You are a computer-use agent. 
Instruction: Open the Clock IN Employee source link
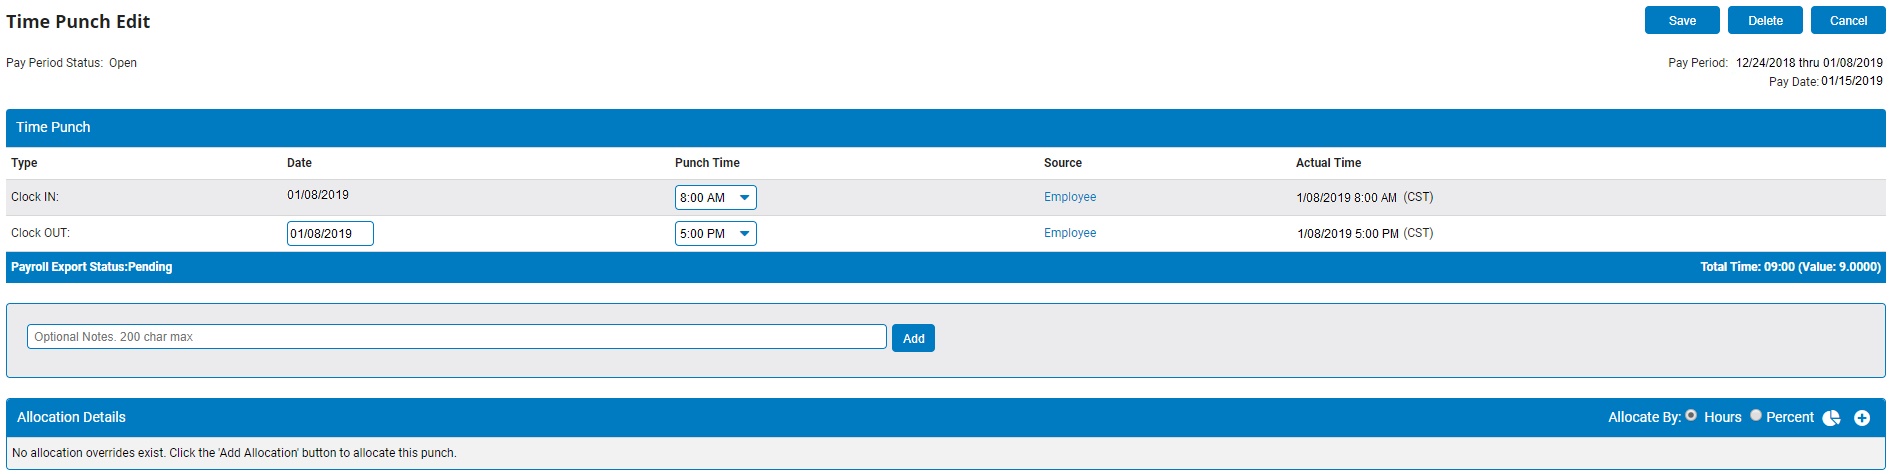[x=1070, y=197]
